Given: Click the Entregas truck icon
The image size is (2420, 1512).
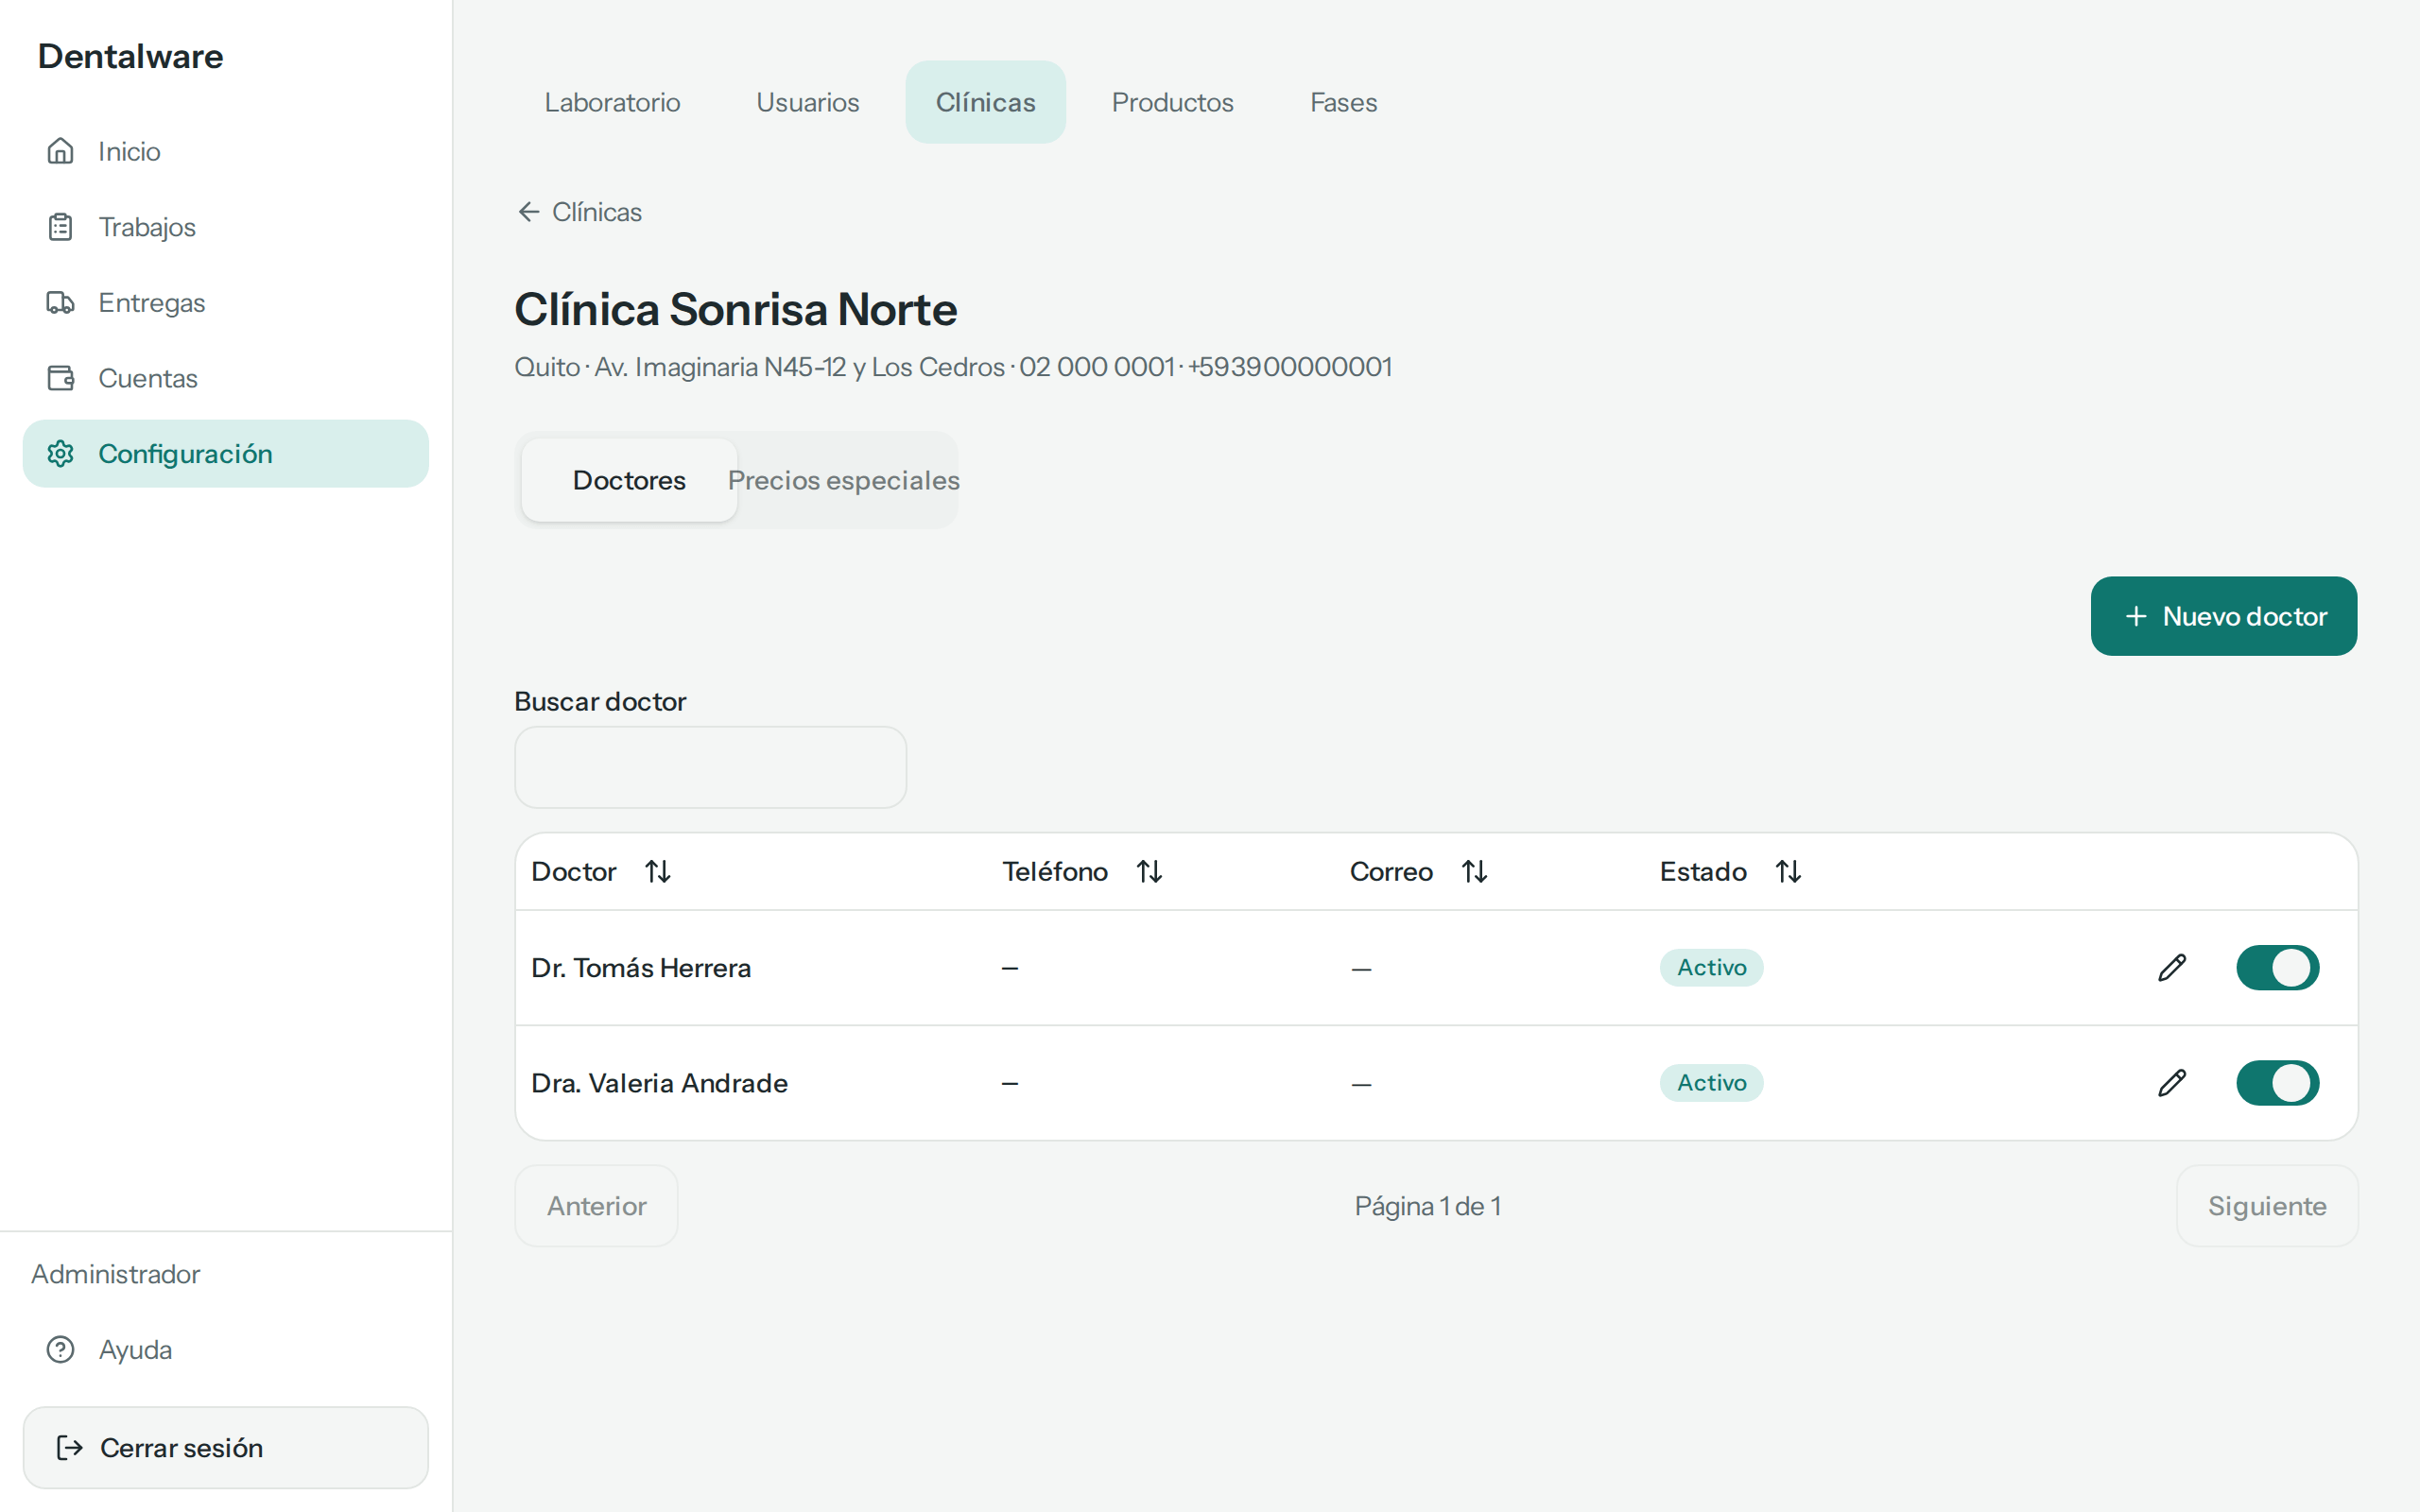Looking at the screenshot, I should [60, 302].
